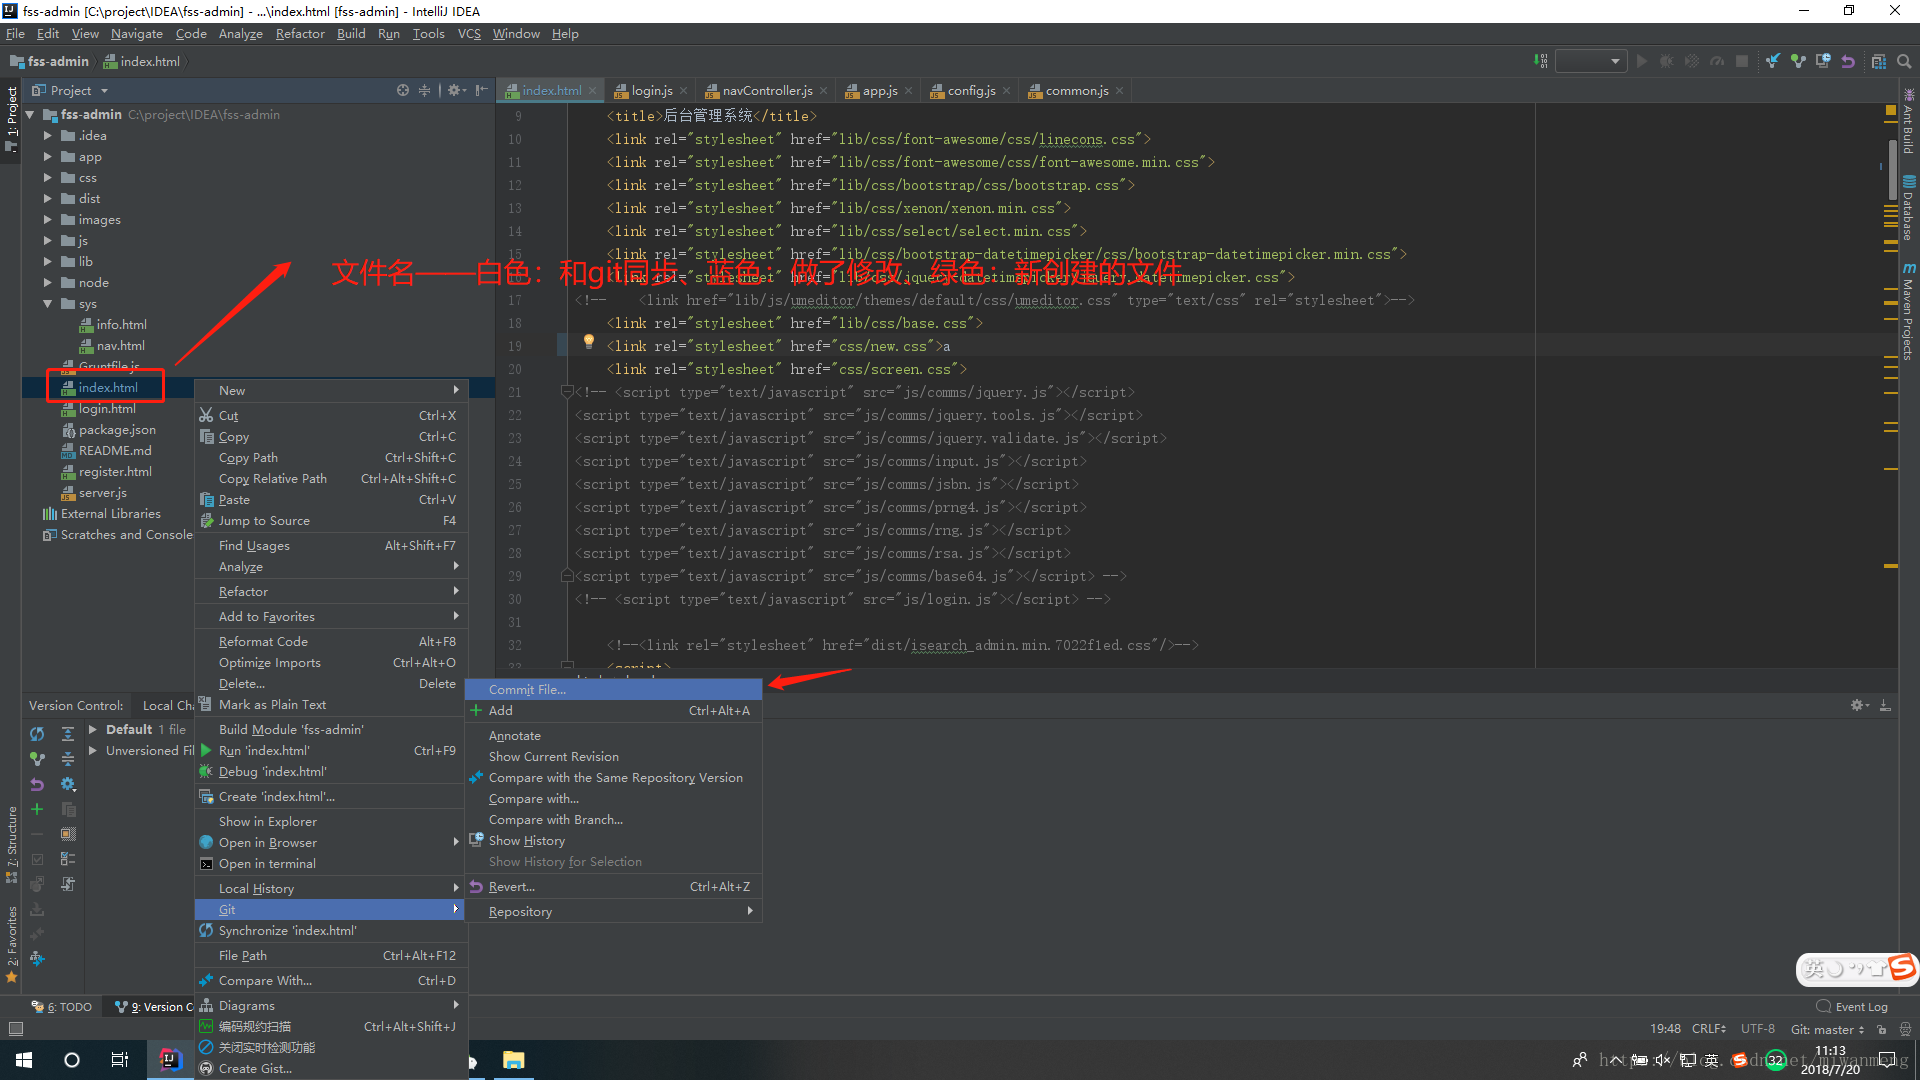Collapse the sys folder in project tree
1920x1080 pixels.
click(48, 304)
